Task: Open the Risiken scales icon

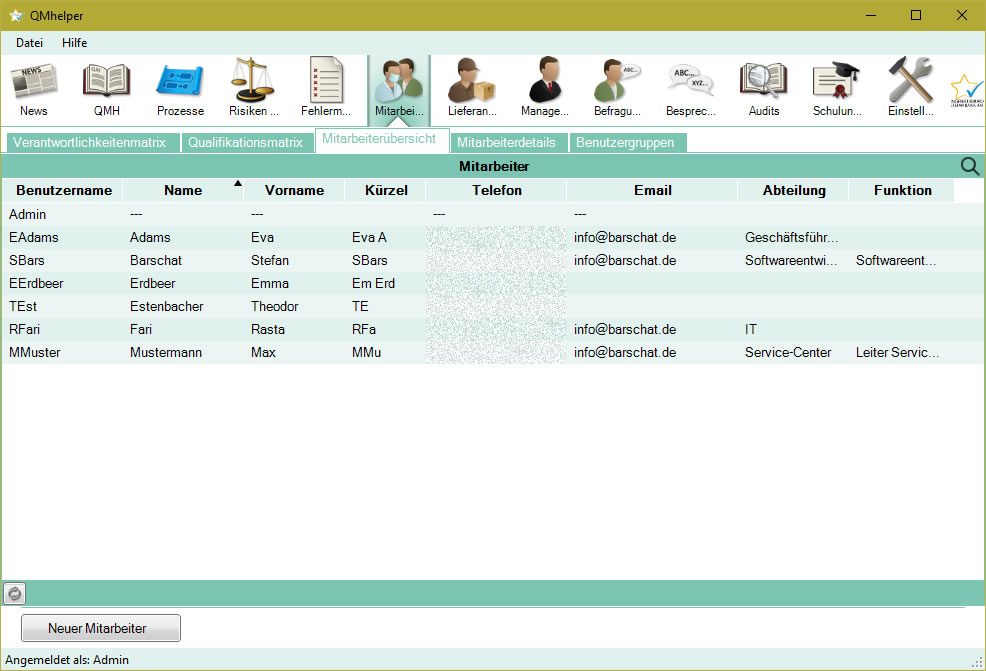Action: pos(253,88)
